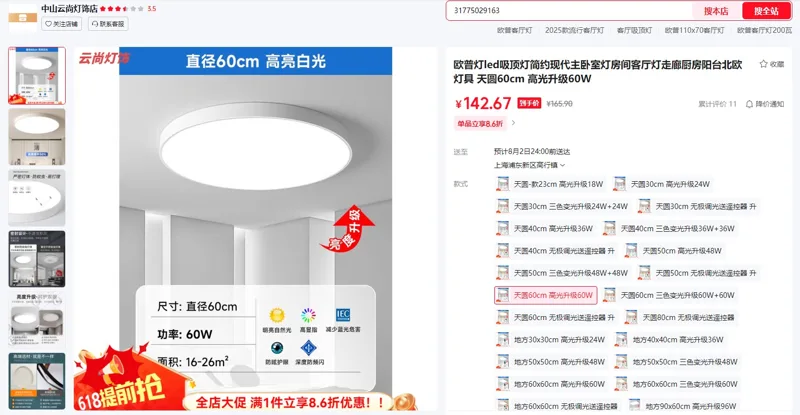Search within this shop using 搜本店
This screenshot has height=415, width=800.
click(716, 11)
